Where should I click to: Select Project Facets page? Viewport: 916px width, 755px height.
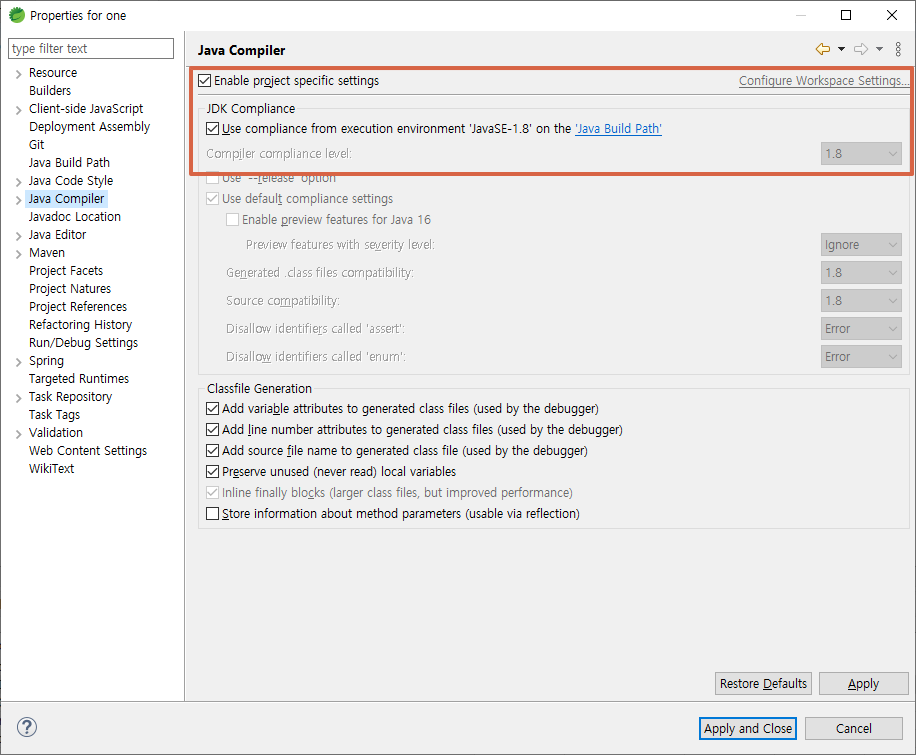[66, 271]
